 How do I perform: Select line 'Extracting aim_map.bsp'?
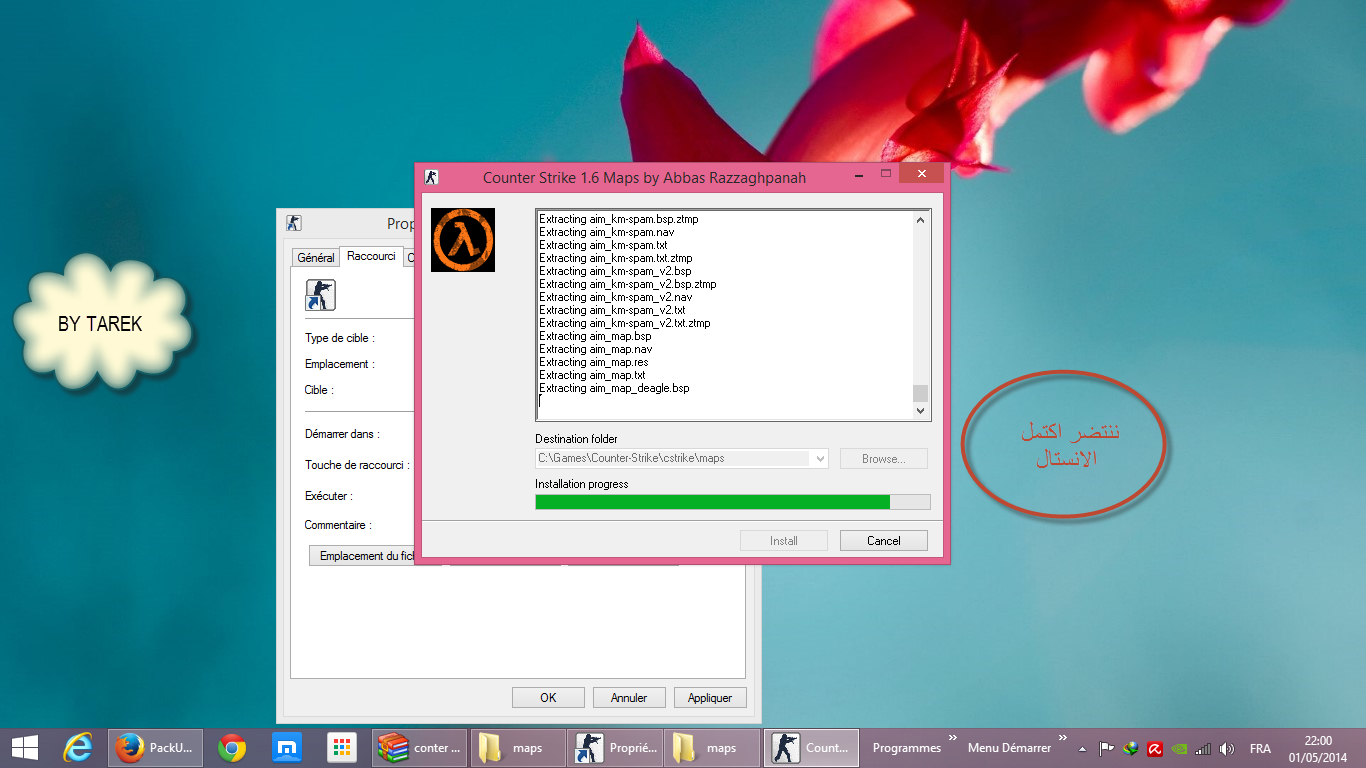click(595, 336)
